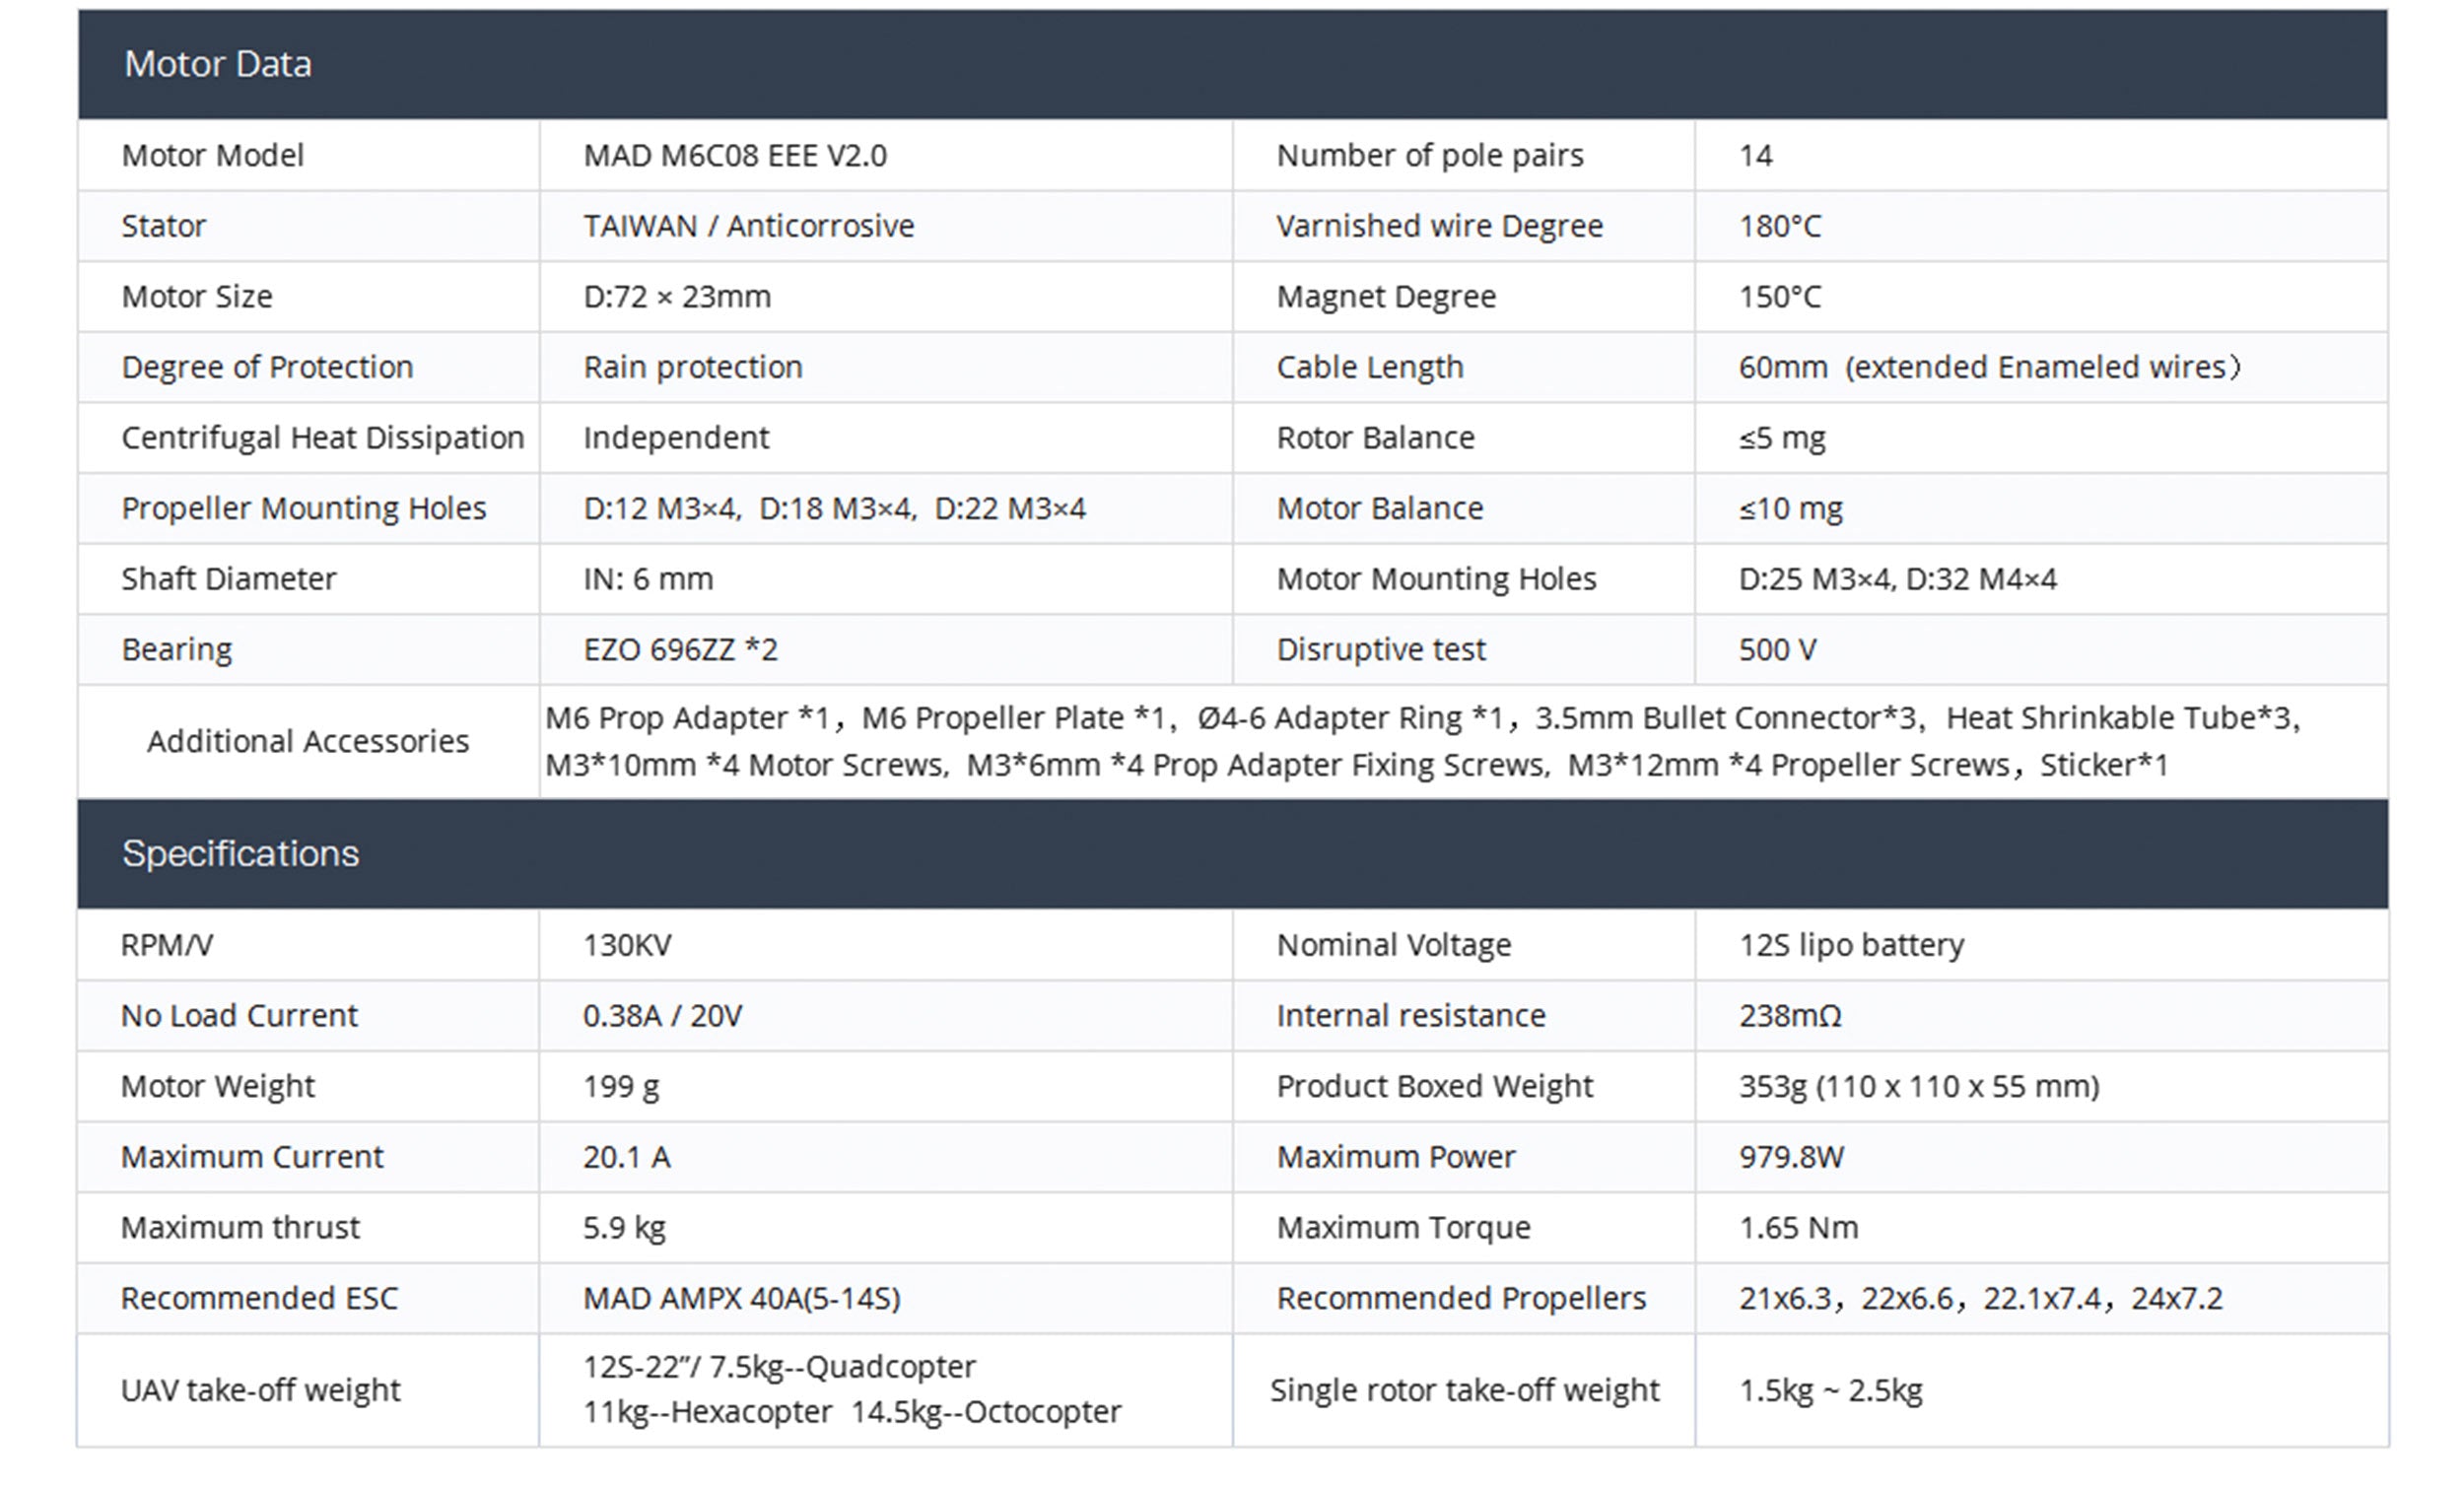Select the TAIWAN / Anticorrosive stator value
2464x1487 pixels.
click(x=749, y=226)
